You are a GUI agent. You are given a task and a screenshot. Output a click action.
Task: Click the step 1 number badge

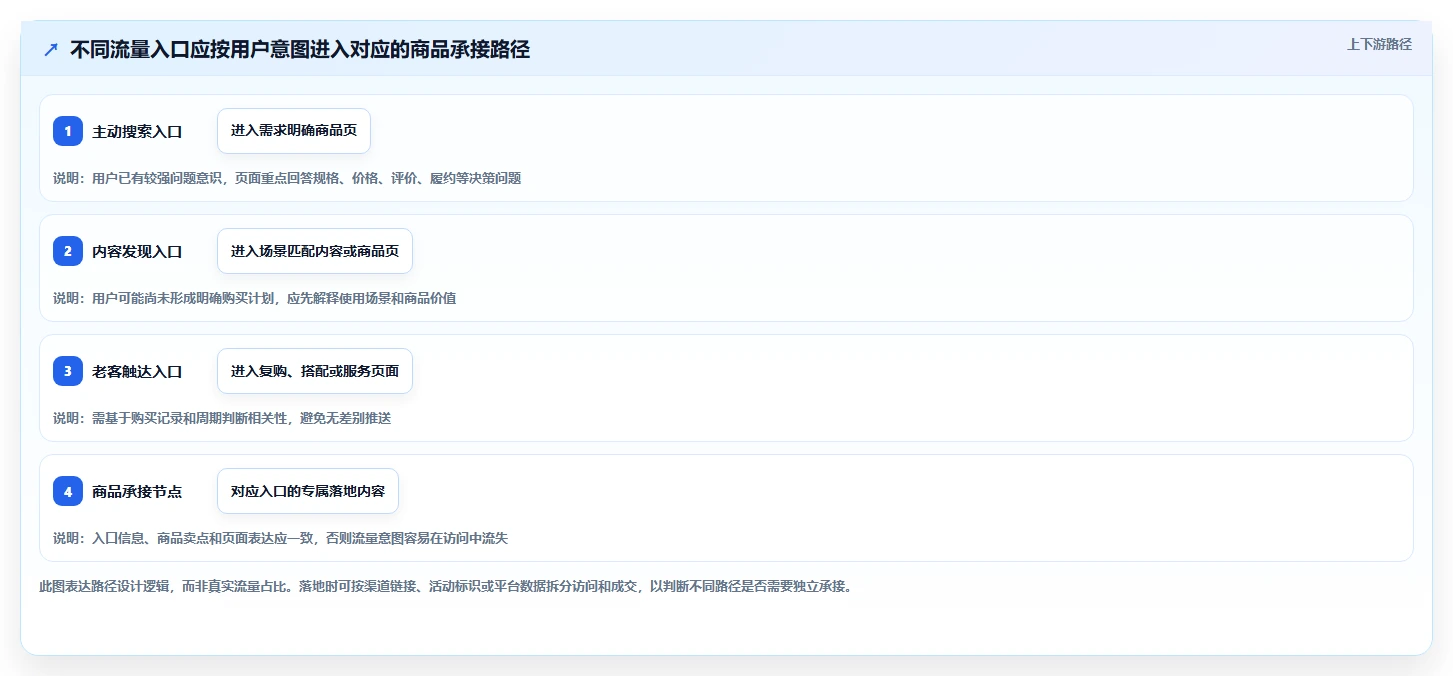coord(68,131)
